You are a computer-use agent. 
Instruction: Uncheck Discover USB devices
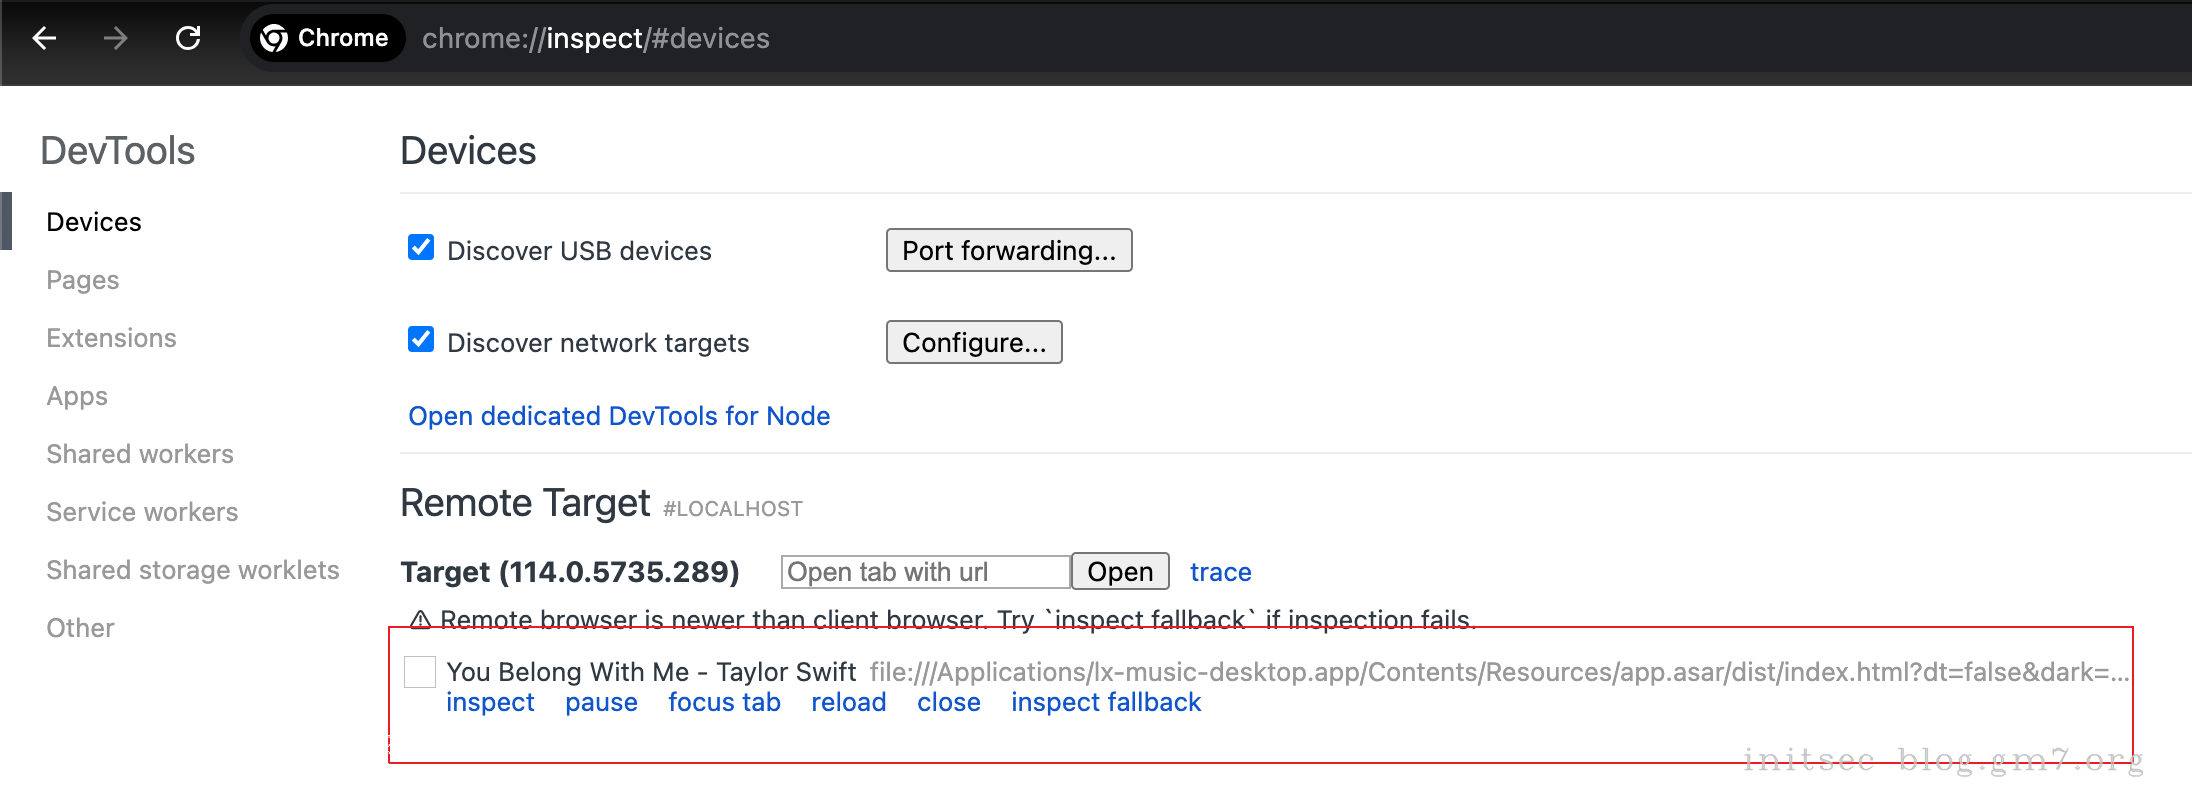[x=421, y=248]
